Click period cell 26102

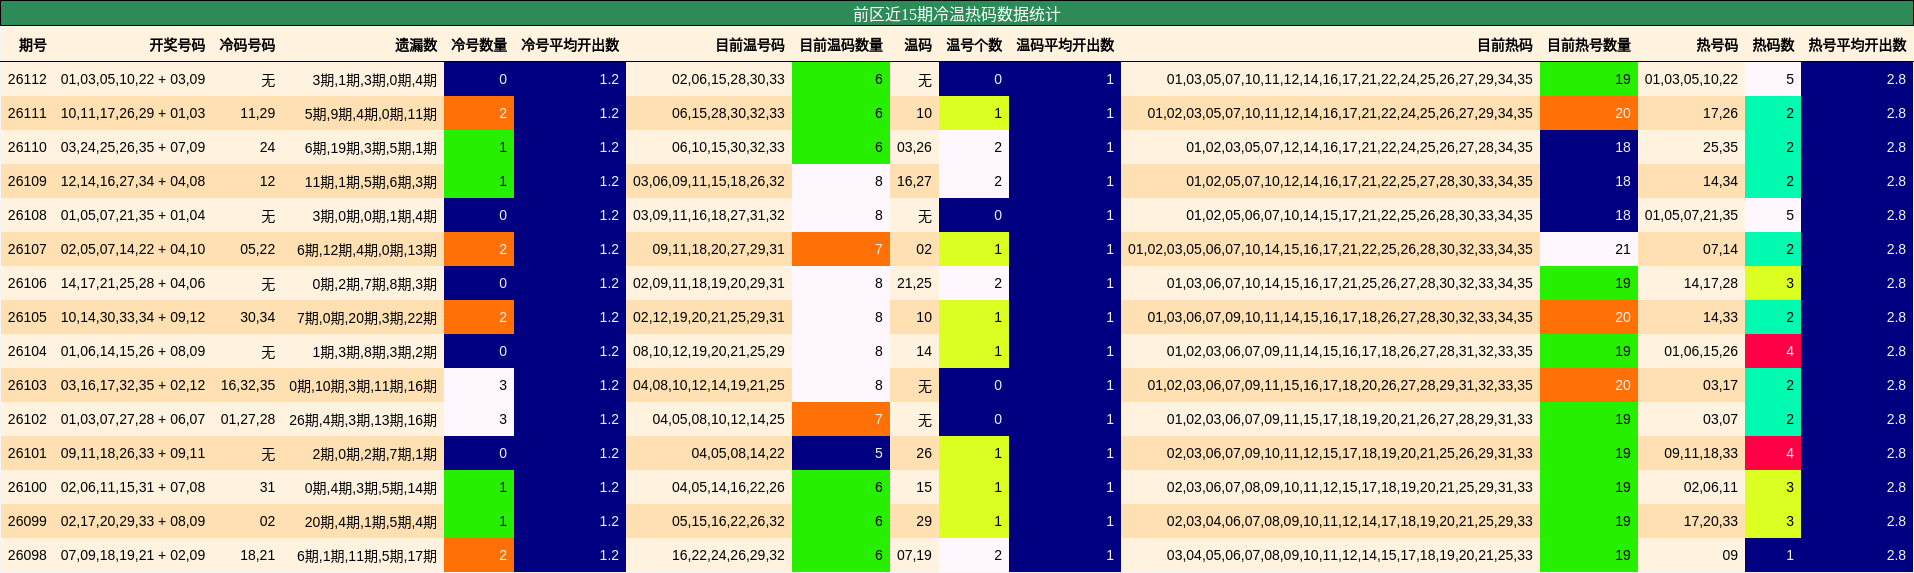[27, 419]
